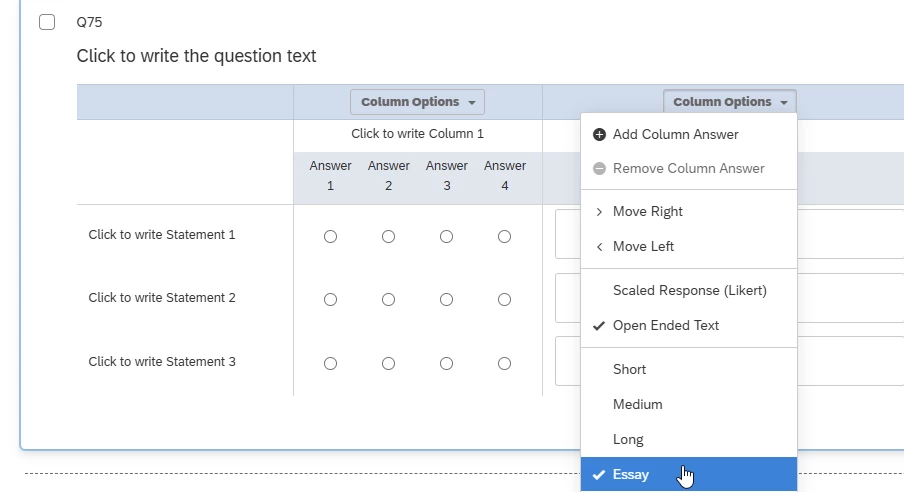
Task: Rename the Column 1 header text
Action: 417,134
